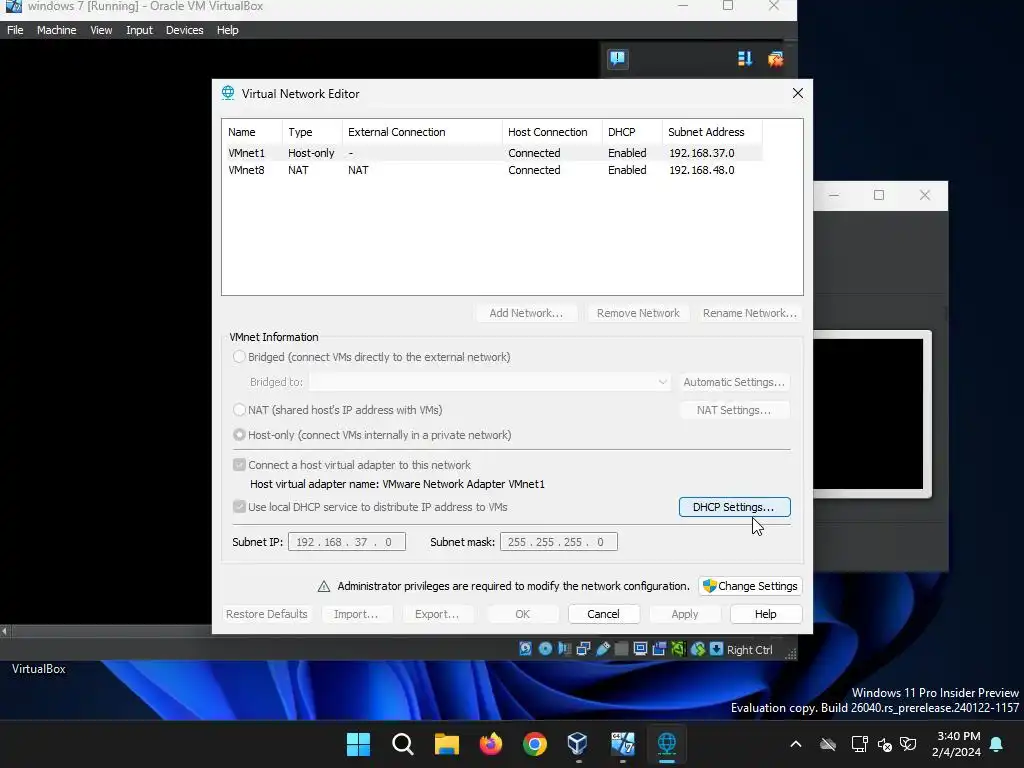Launch Firefox from the taskbar
This screenshot has width=1024, height=768.
(x=490, y=744)
